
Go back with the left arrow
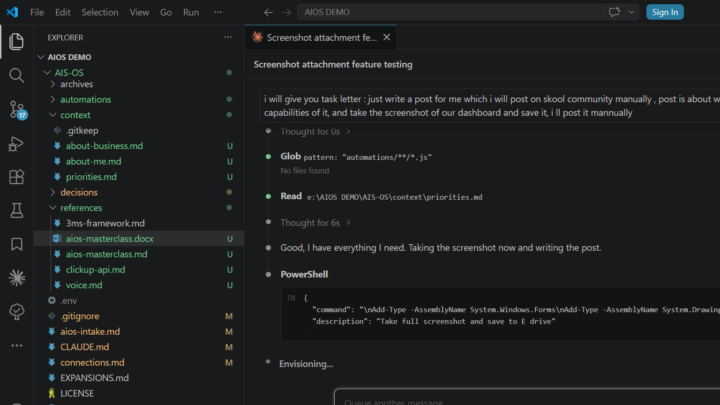point(268,12)
